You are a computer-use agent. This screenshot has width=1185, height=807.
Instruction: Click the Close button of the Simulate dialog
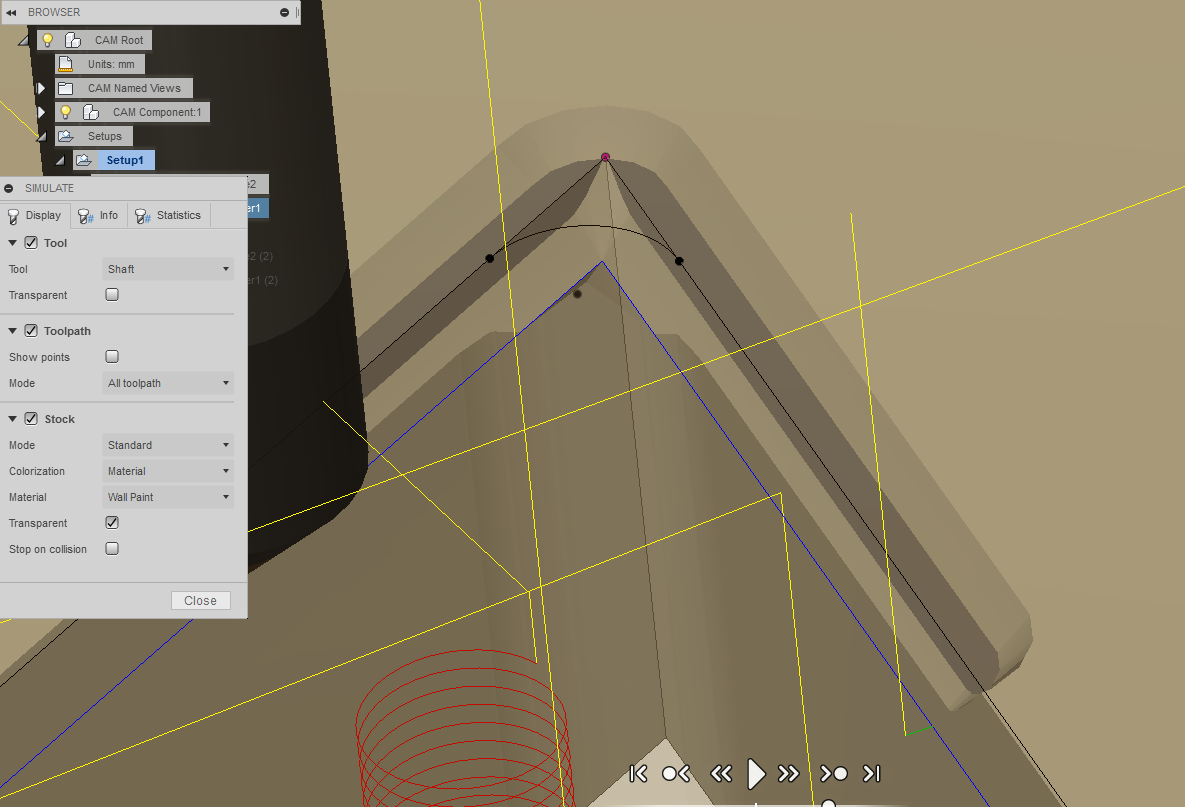[x=200, y=600]
